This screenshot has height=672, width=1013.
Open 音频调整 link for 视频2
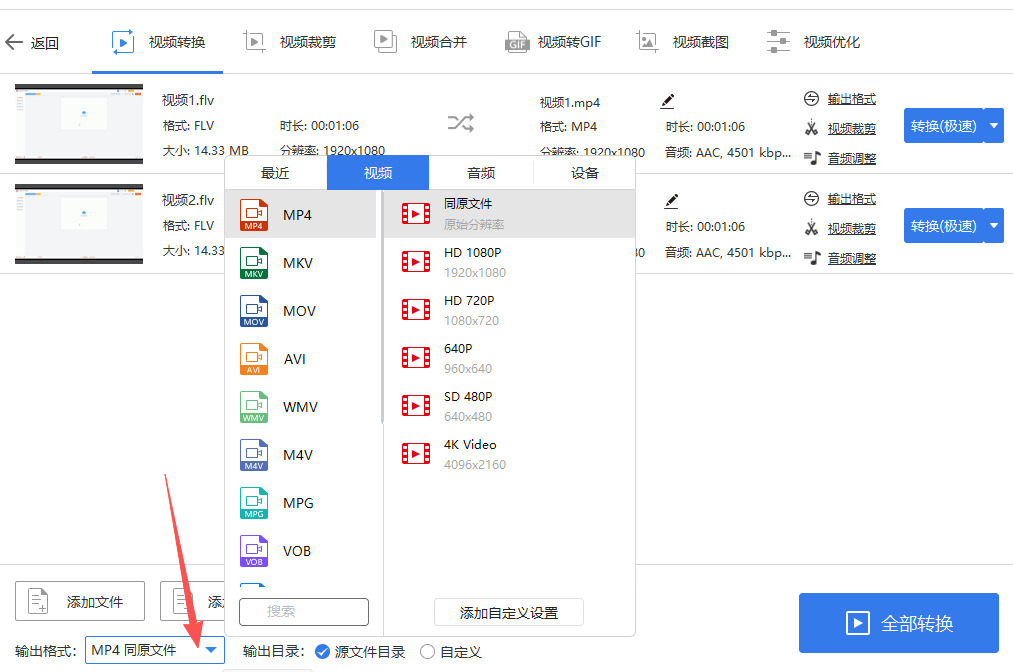point(851,258)
